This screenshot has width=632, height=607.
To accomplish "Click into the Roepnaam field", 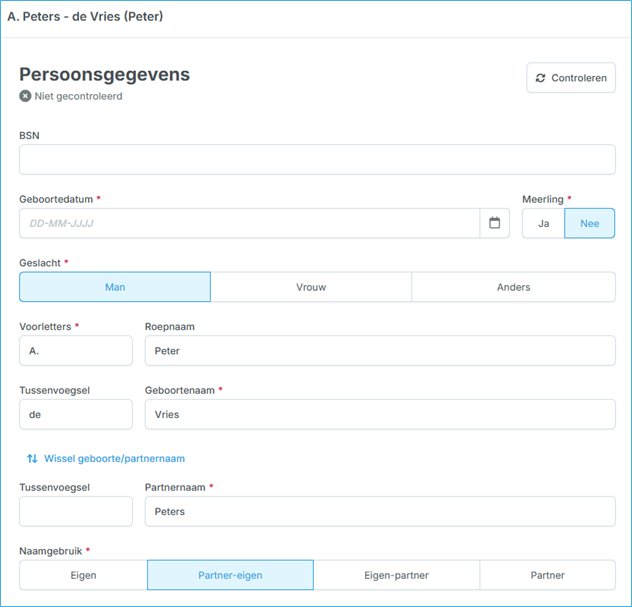I will (380, 351).
